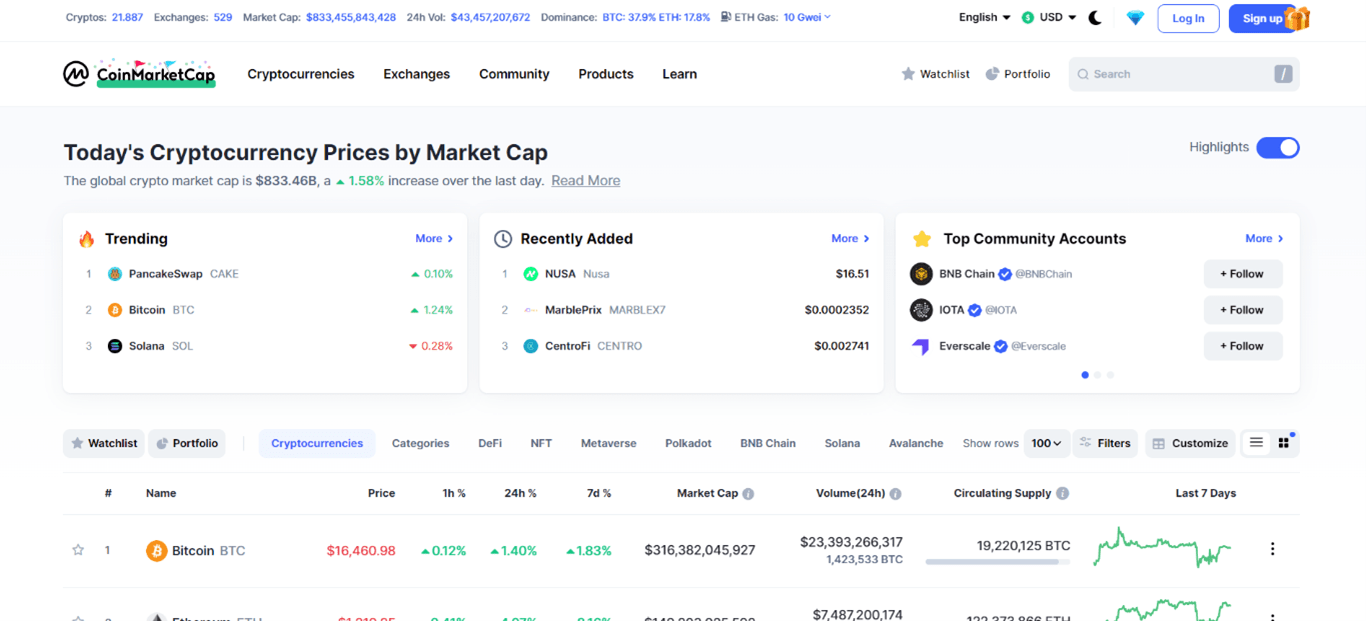Toggle the Highlights switch off
1366x621 pixels.
(1278, 148)
